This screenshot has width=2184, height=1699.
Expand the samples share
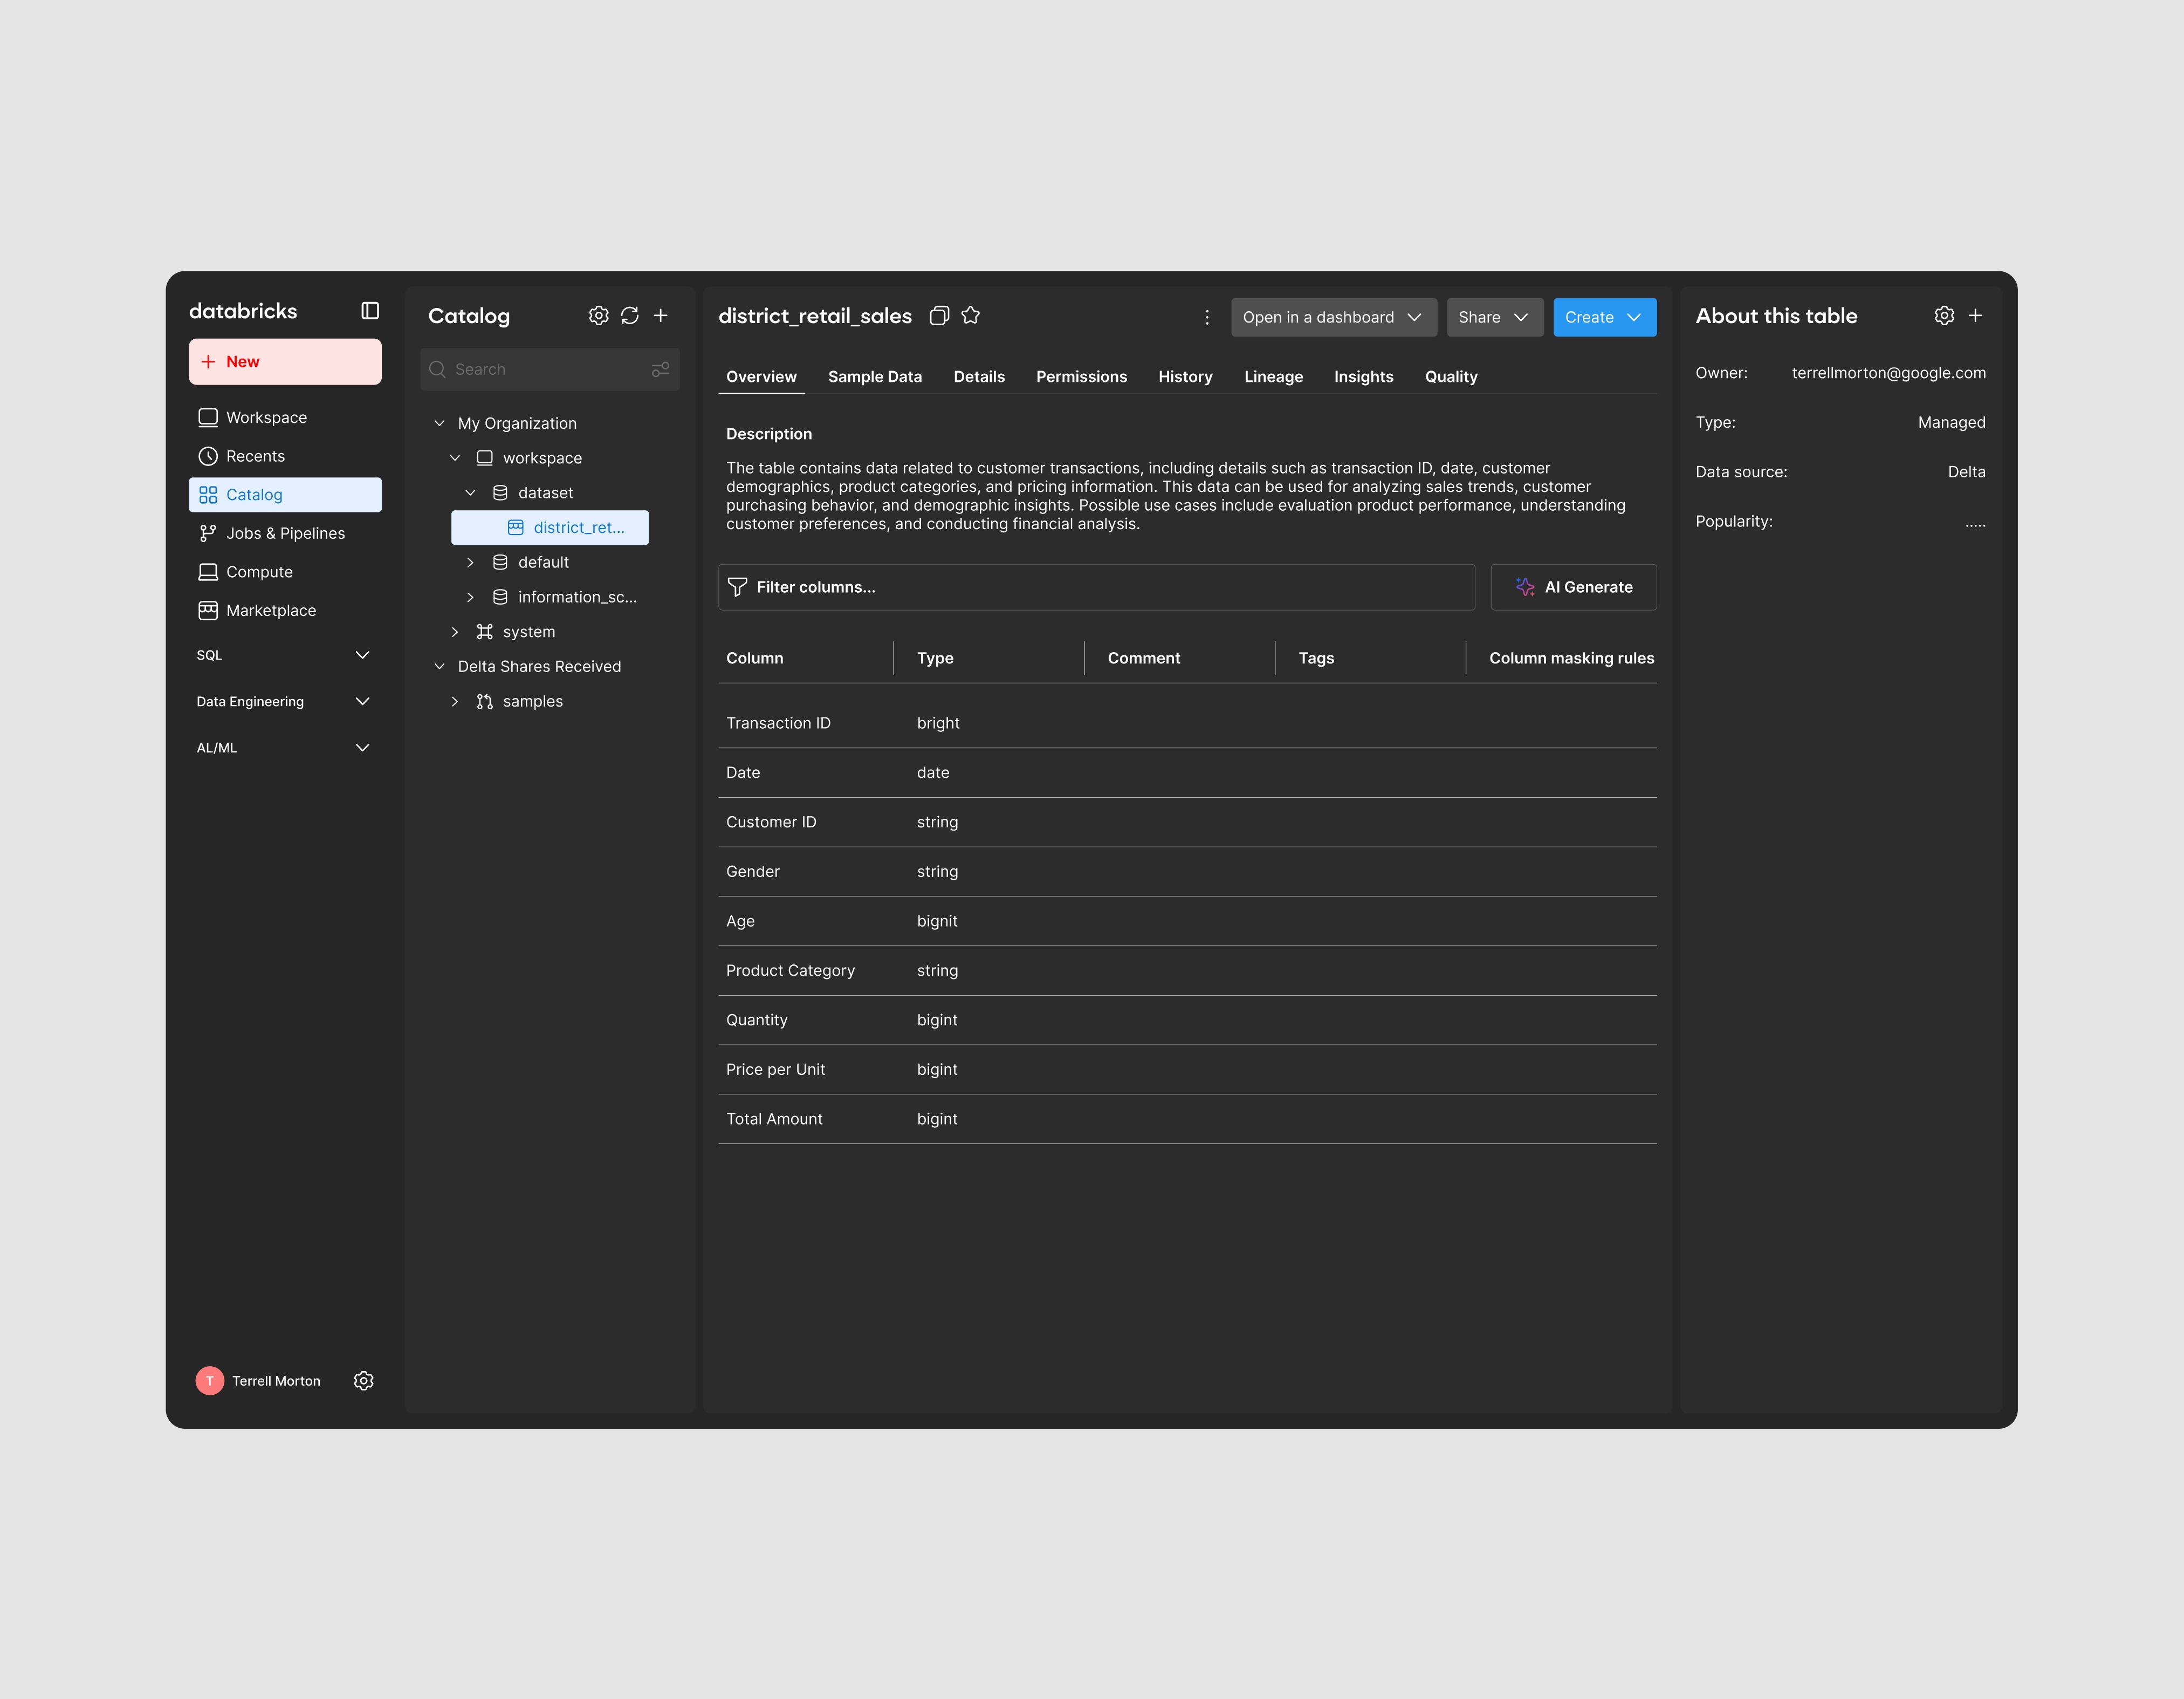[455, 701]
